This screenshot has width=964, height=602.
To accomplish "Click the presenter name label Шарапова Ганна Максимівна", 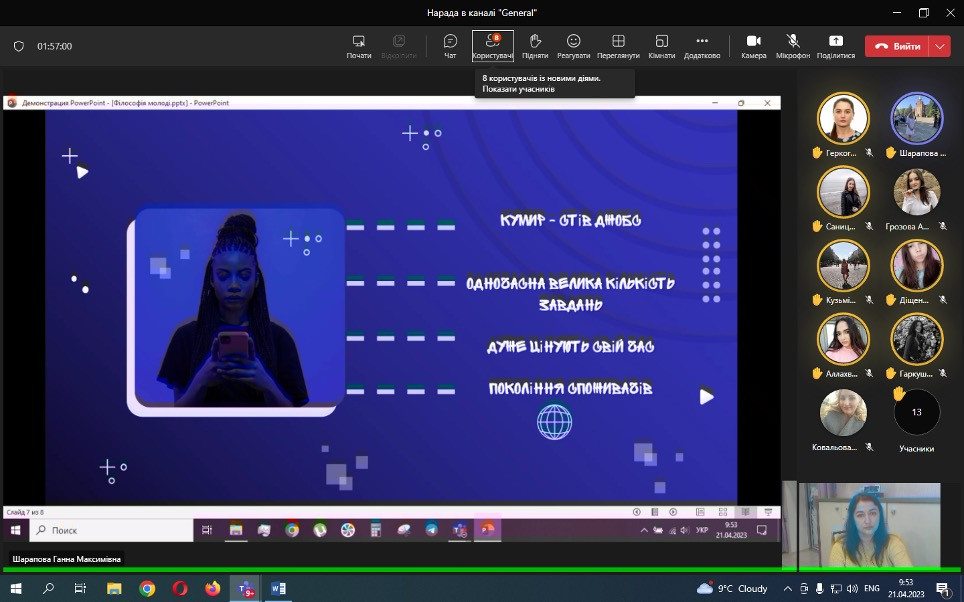I will 66,559.
